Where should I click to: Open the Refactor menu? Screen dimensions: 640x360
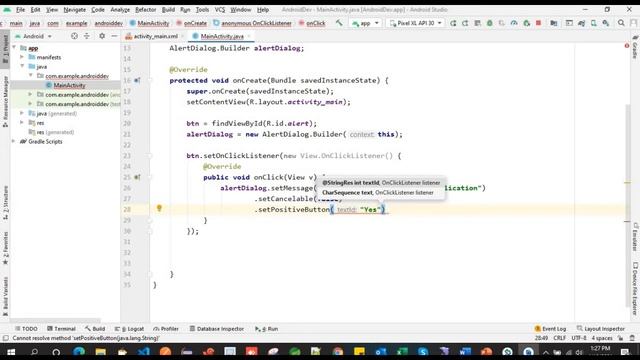146,9
